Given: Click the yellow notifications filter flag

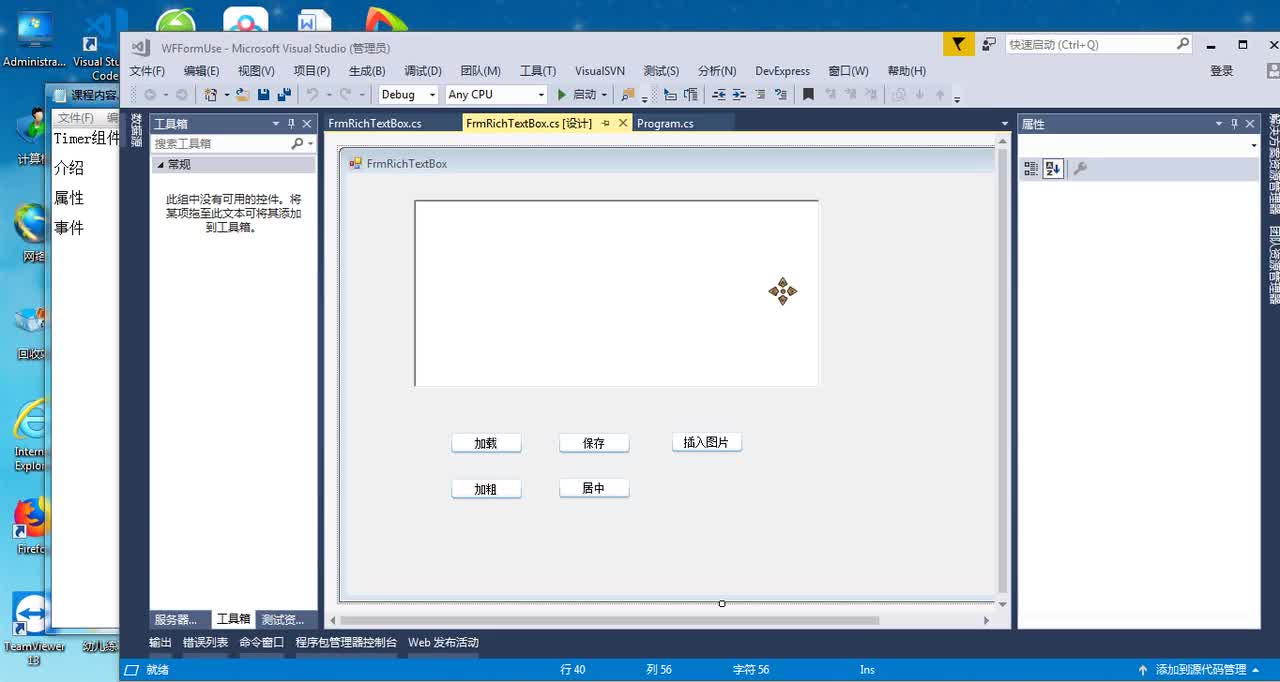Looking at the screenshot, I should 958,44.
